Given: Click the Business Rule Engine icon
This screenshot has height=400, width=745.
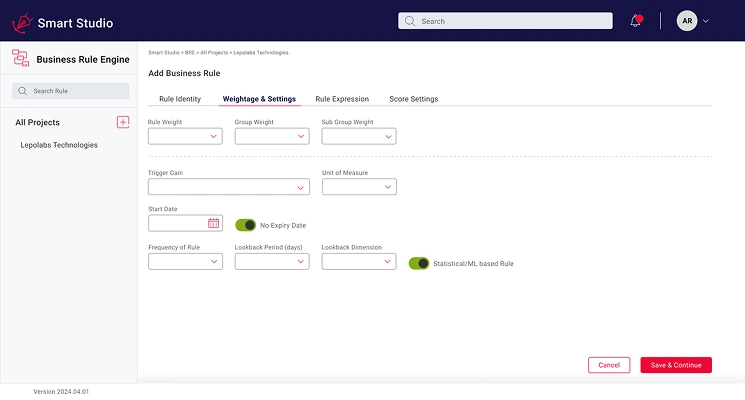Looking at the screenshot, I should 21,59.
